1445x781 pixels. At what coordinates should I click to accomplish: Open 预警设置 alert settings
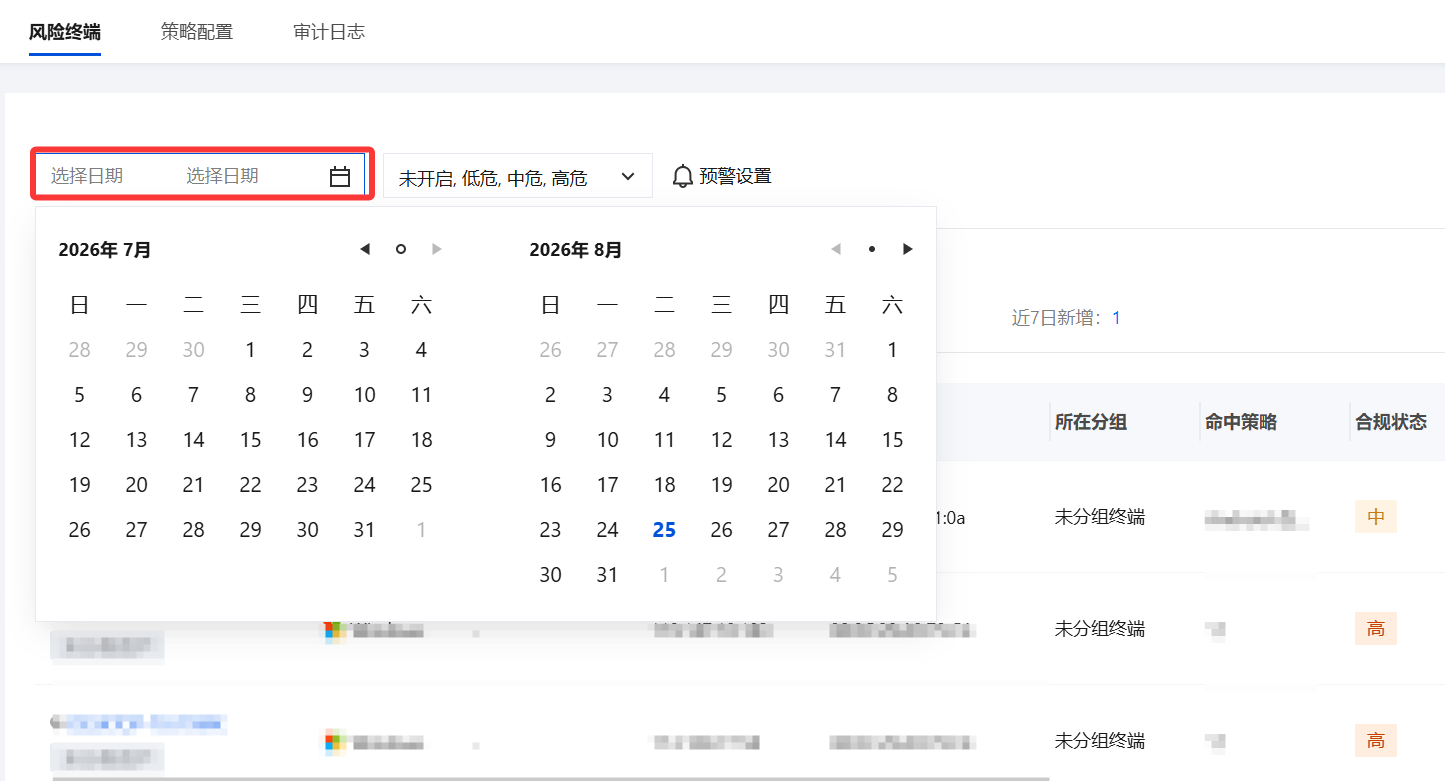[736, 176]
